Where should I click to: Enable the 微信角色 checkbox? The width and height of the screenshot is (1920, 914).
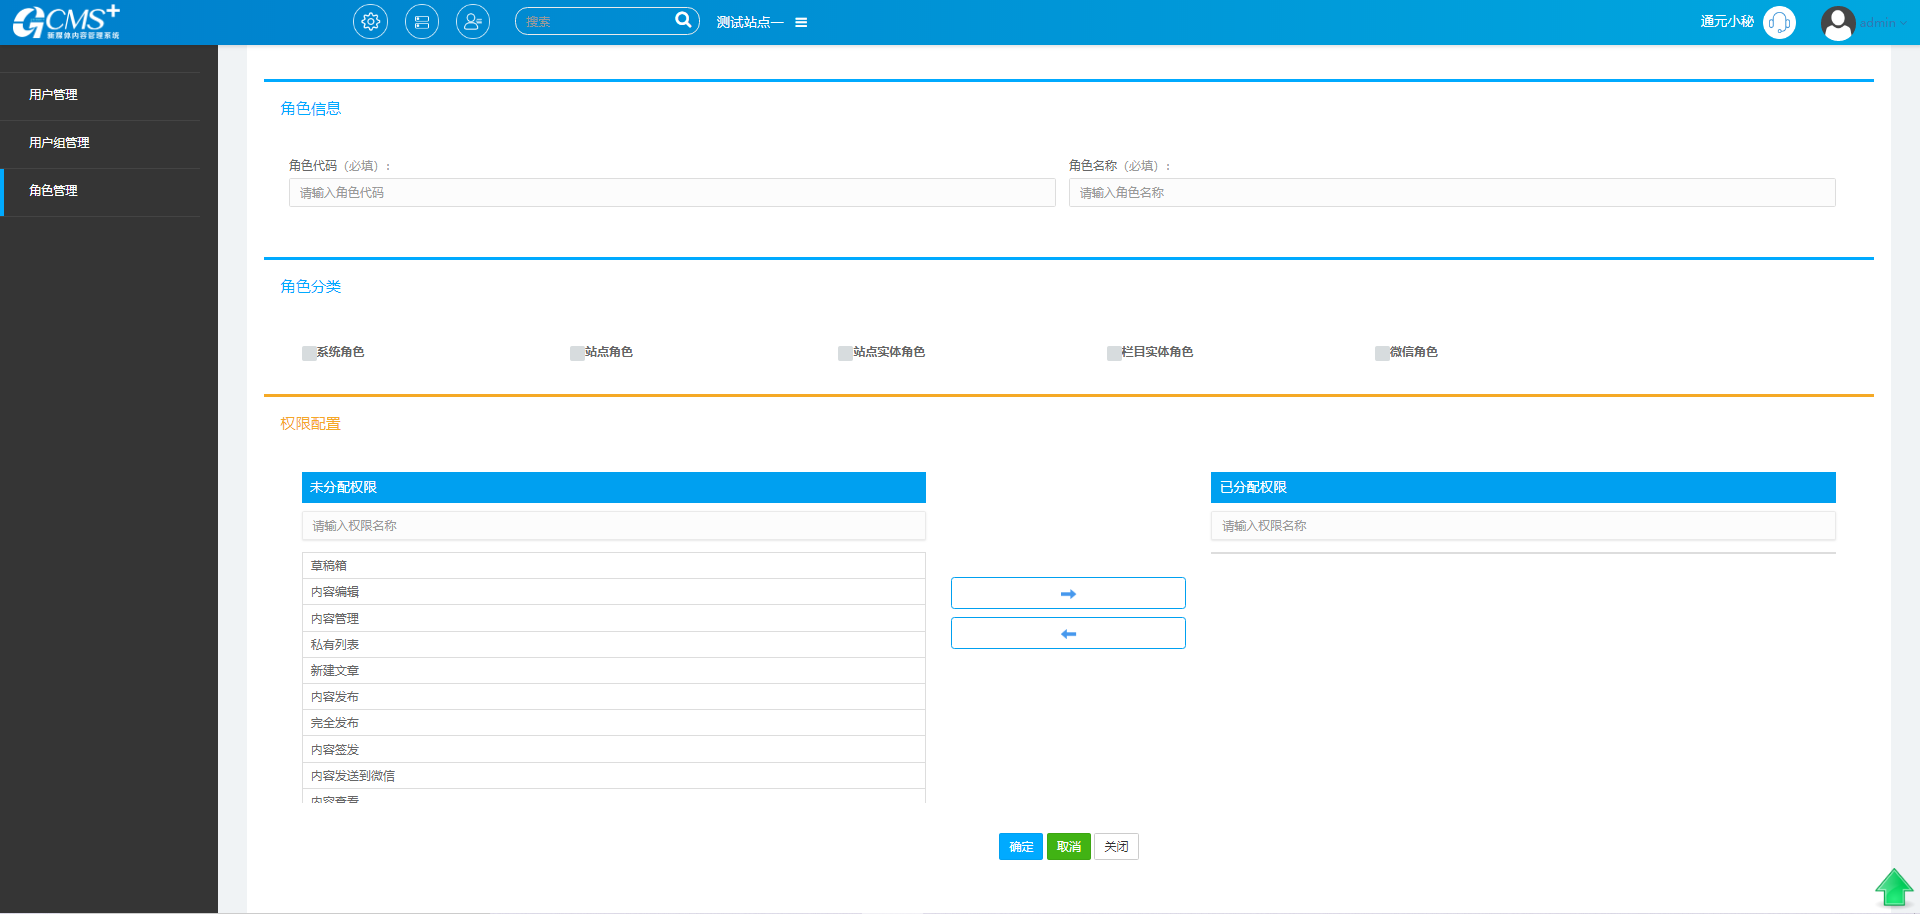1382,353
